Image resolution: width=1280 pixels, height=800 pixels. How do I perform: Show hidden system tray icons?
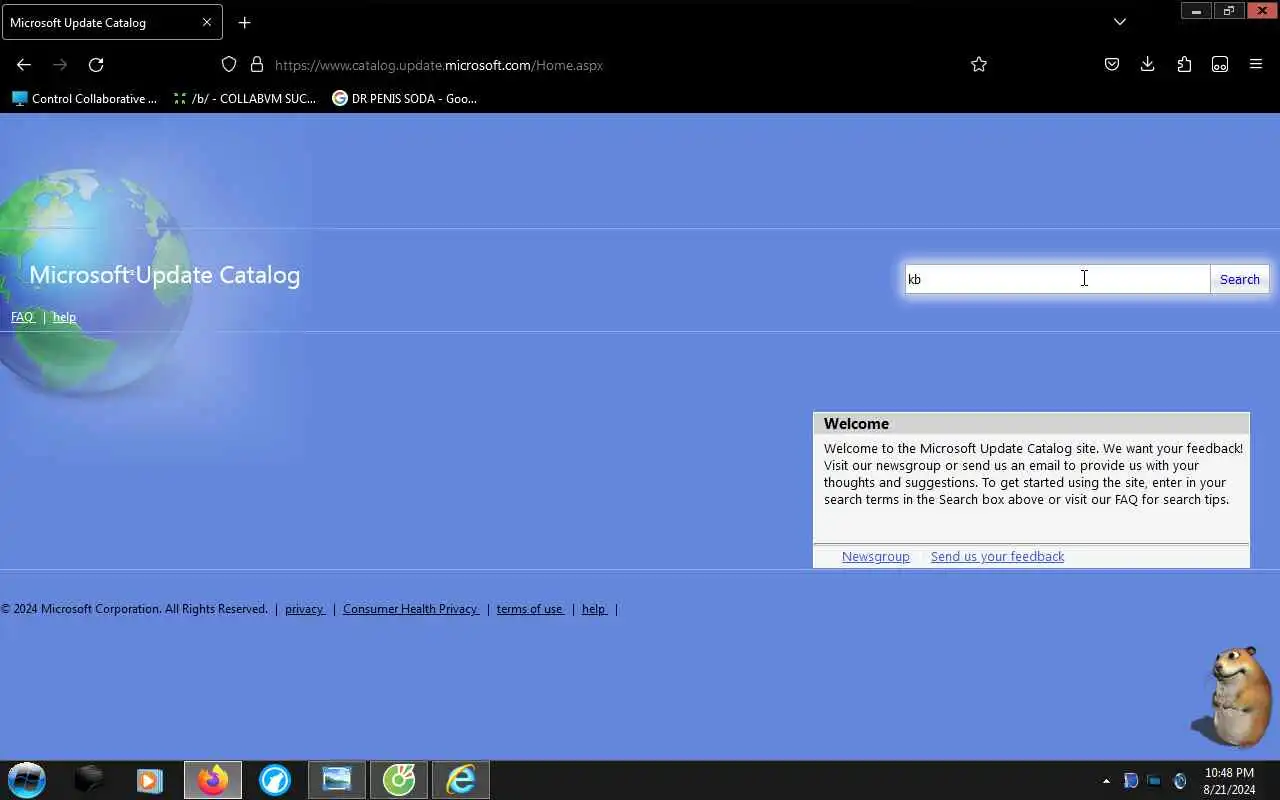tap(1106, 781)
